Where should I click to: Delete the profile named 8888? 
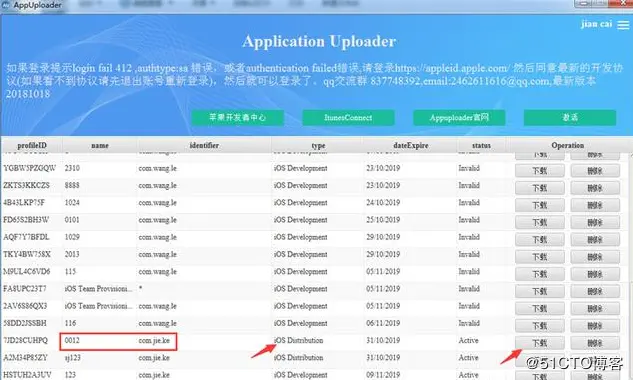595,188
